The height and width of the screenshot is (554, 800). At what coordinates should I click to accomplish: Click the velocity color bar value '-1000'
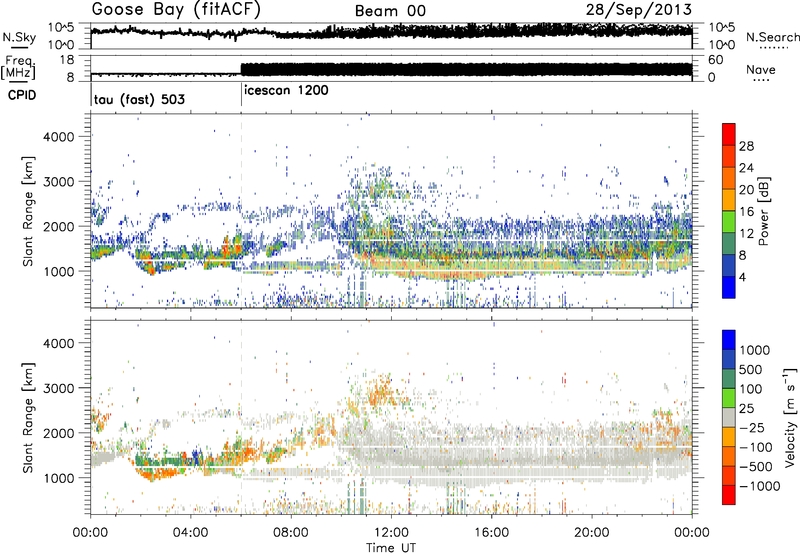pyautogui.click(x=760, y=486)
